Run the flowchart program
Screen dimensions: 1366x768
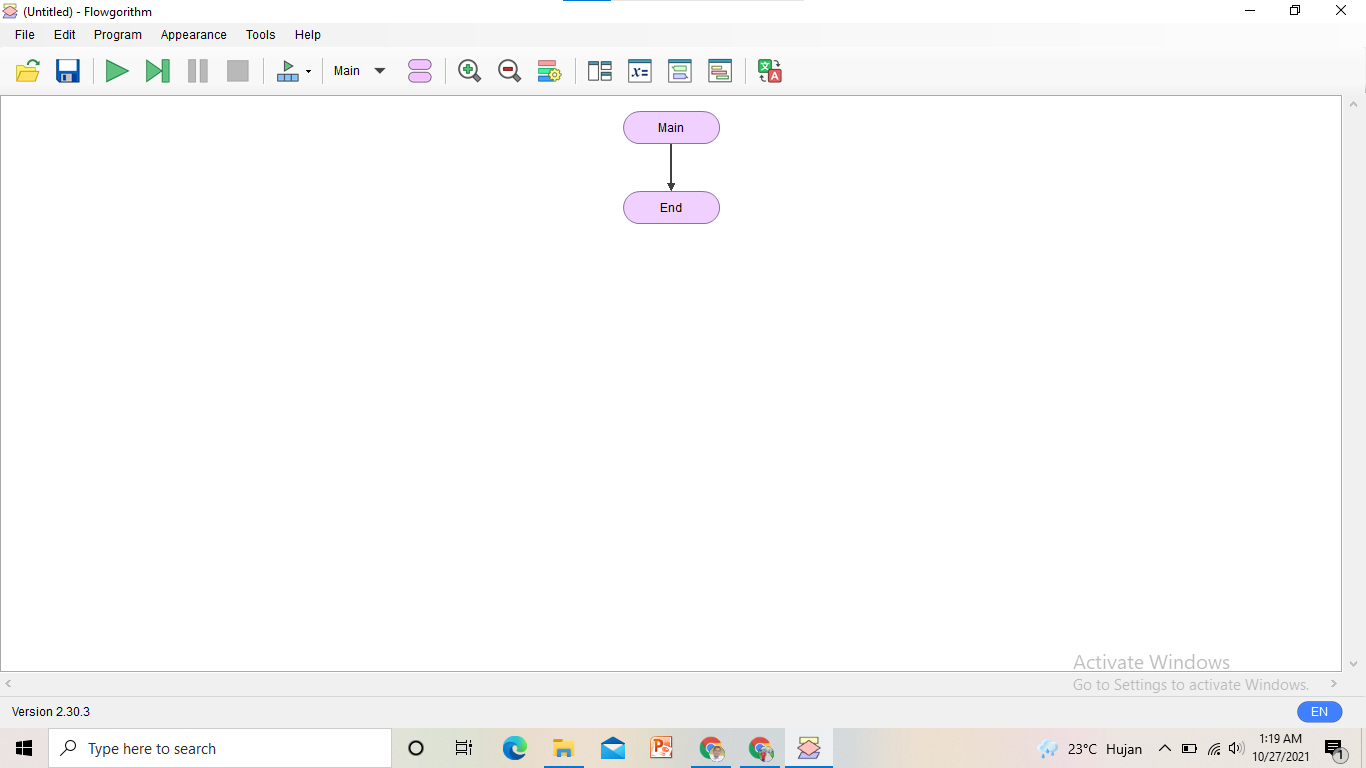pos(117,70)
